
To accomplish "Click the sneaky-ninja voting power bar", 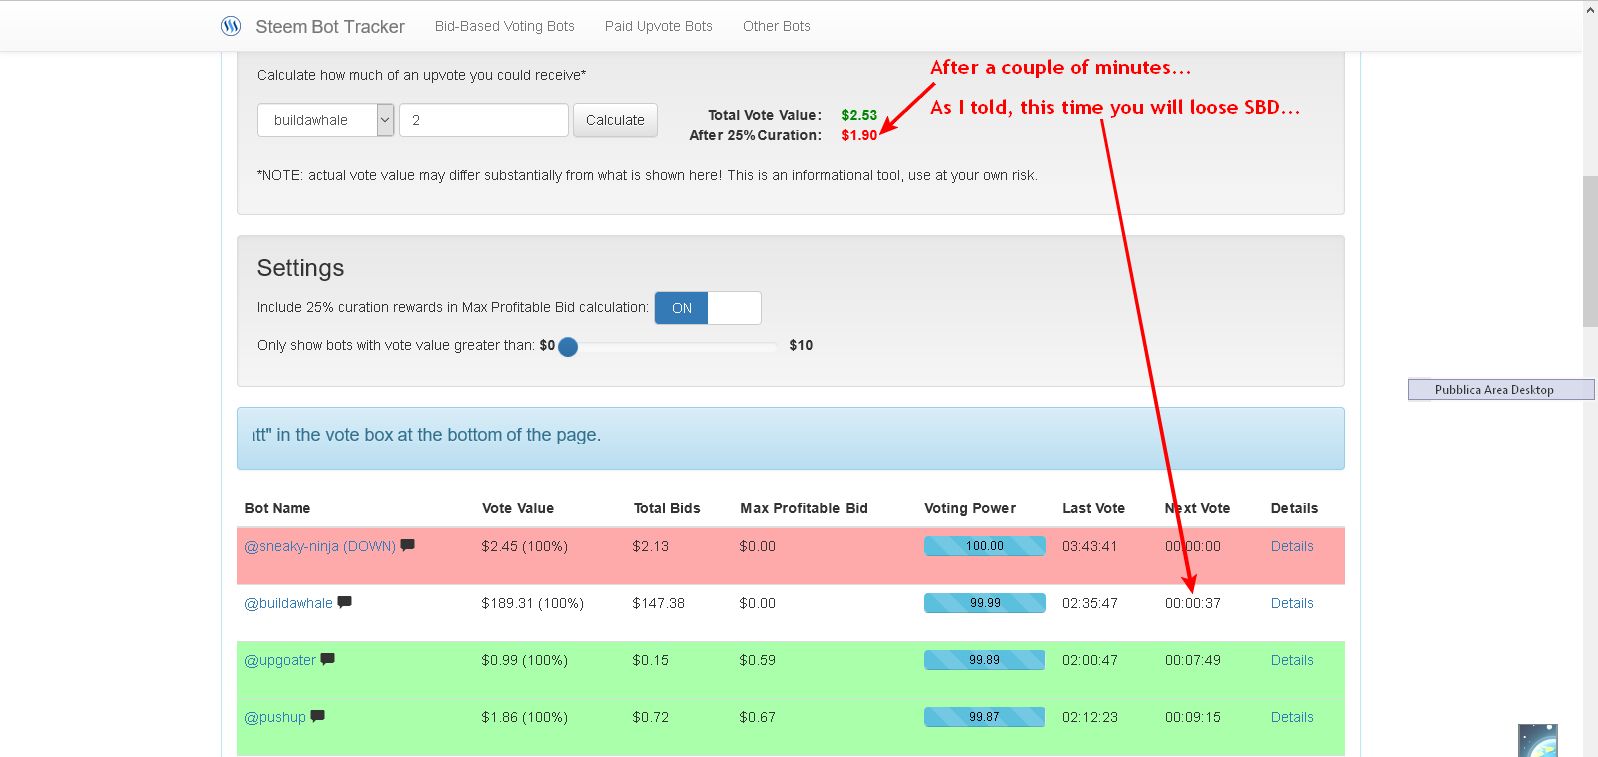I will pyautogui.click(x=985, y=546).
